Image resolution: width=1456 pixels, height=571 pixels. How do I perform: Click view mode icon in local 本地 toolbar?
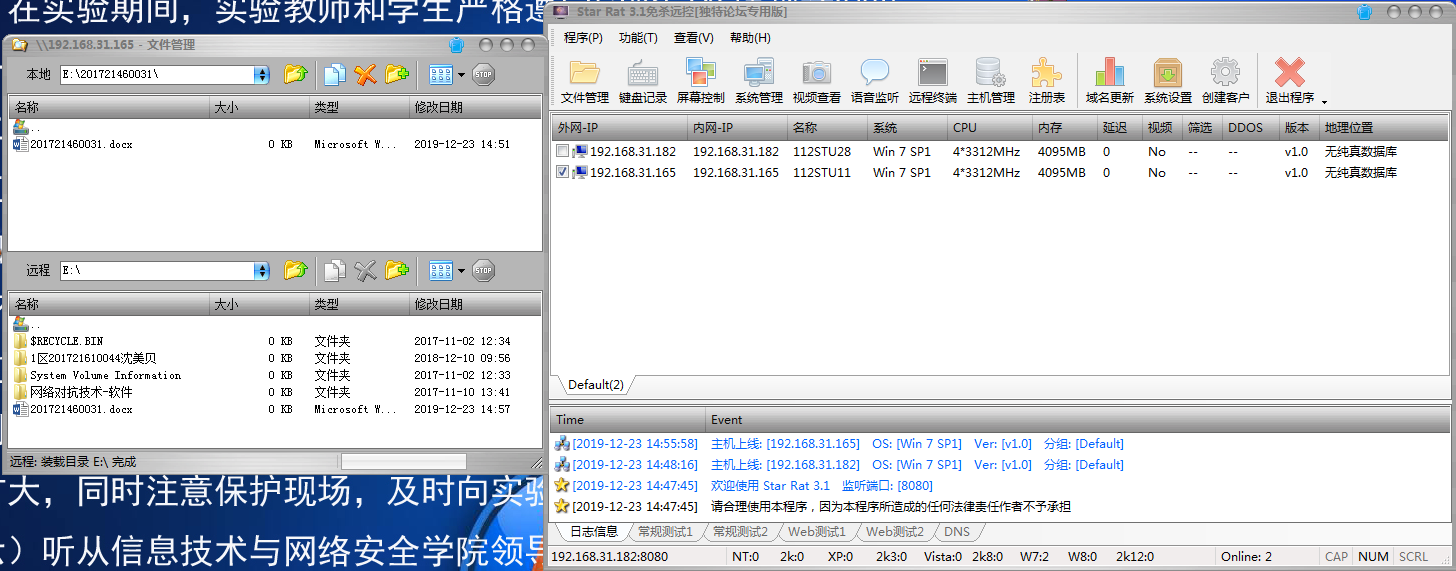pyautogui.click(x=441, y=74)
